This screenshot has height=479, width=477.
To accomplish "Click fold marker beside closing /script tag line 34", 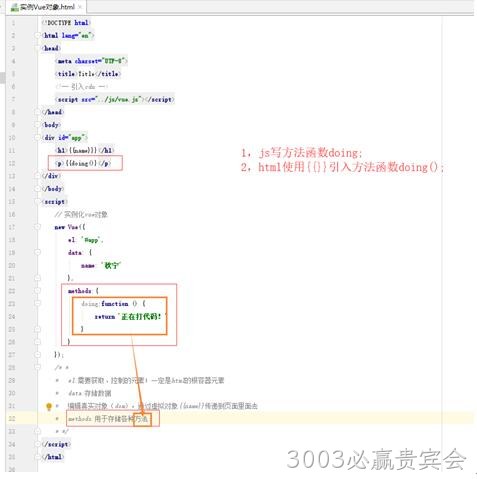I will click(38, 444).
